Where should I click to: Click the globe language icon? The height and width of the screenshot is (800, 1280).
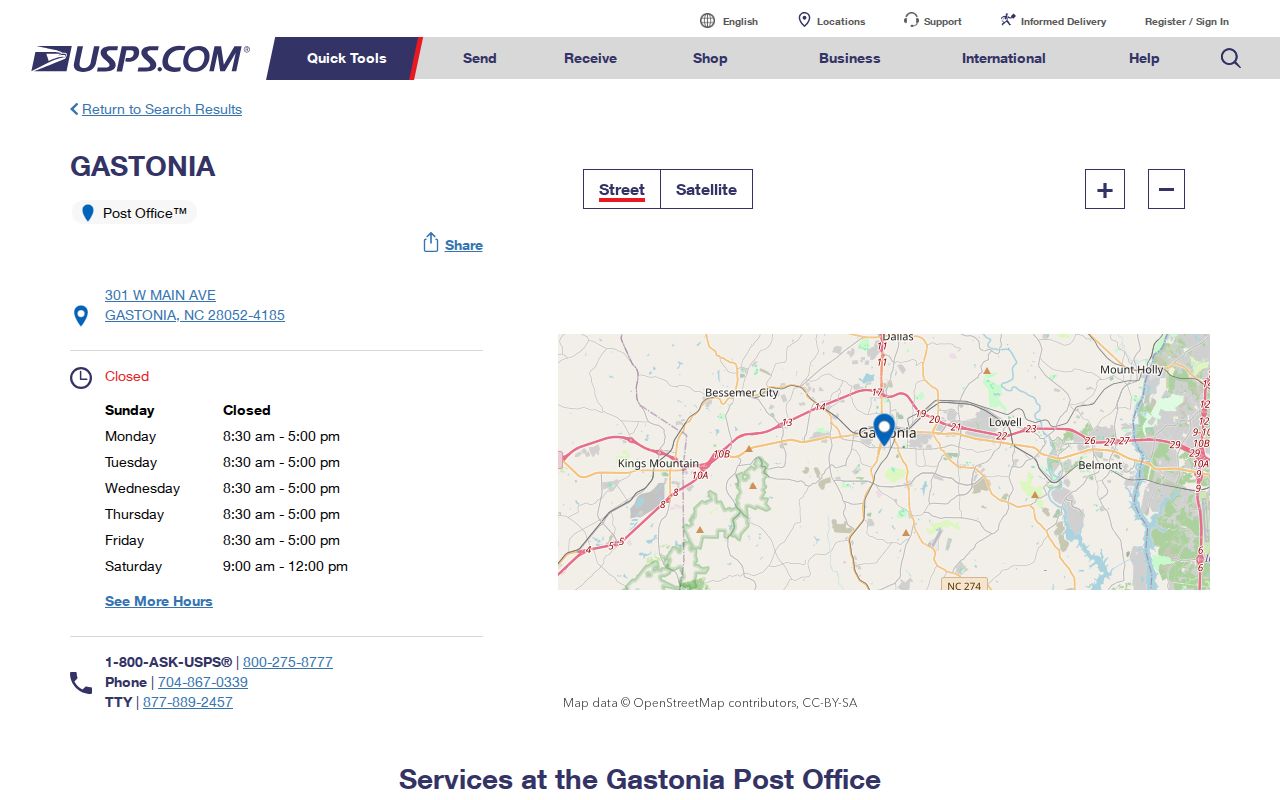[708, 21]
